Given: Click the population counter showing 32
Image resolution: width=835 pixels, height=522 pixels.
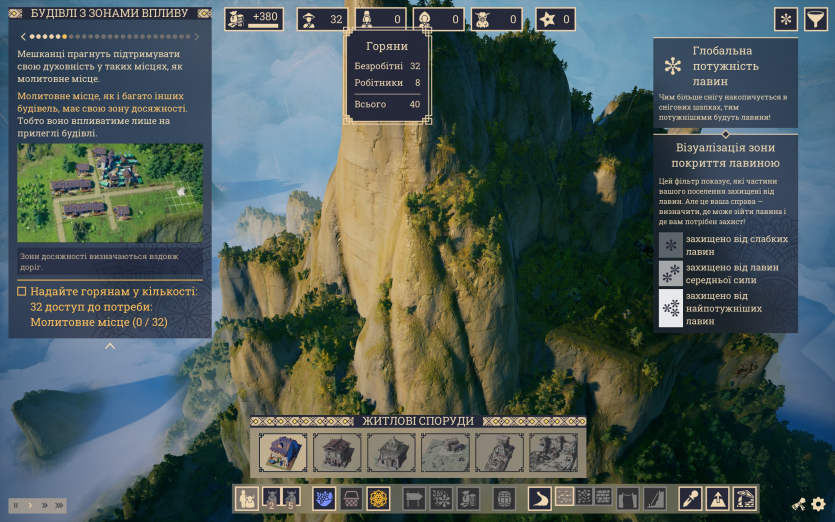Looking at the screenshot, I should pyautogui.click(x=322, y=19).
